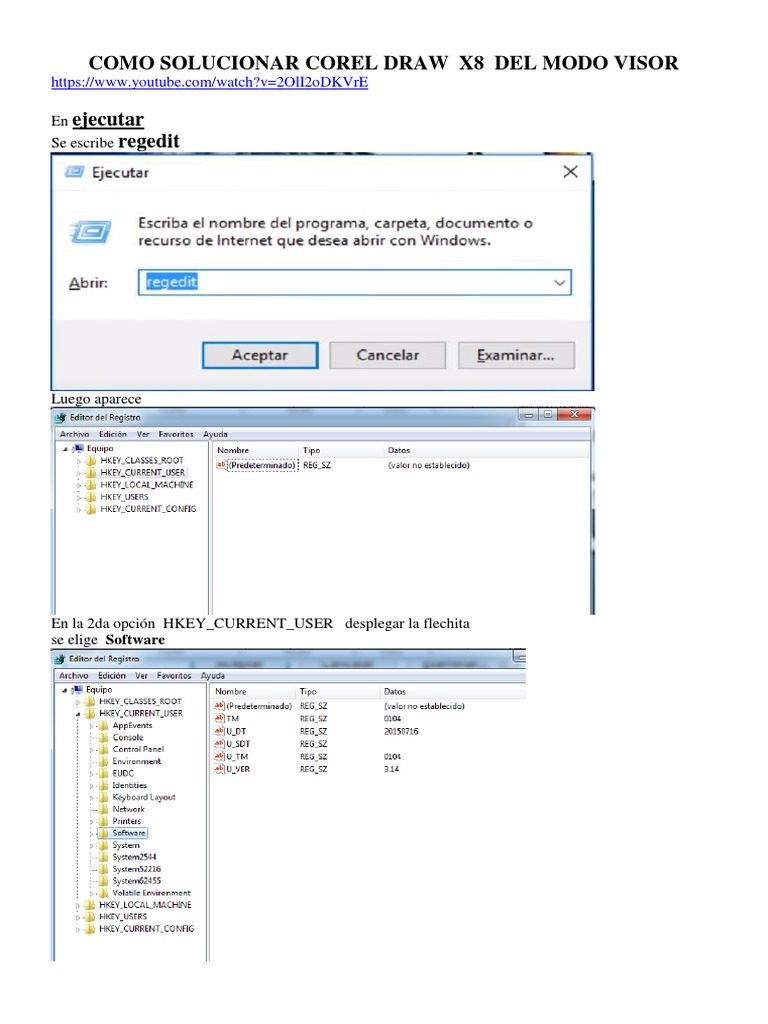The width and height of the screenshot is (768, 1024).
Task: Click HKEY_CURRENT_CONFIG folder icon in upper Registry Editor
Action: (91, 509)
